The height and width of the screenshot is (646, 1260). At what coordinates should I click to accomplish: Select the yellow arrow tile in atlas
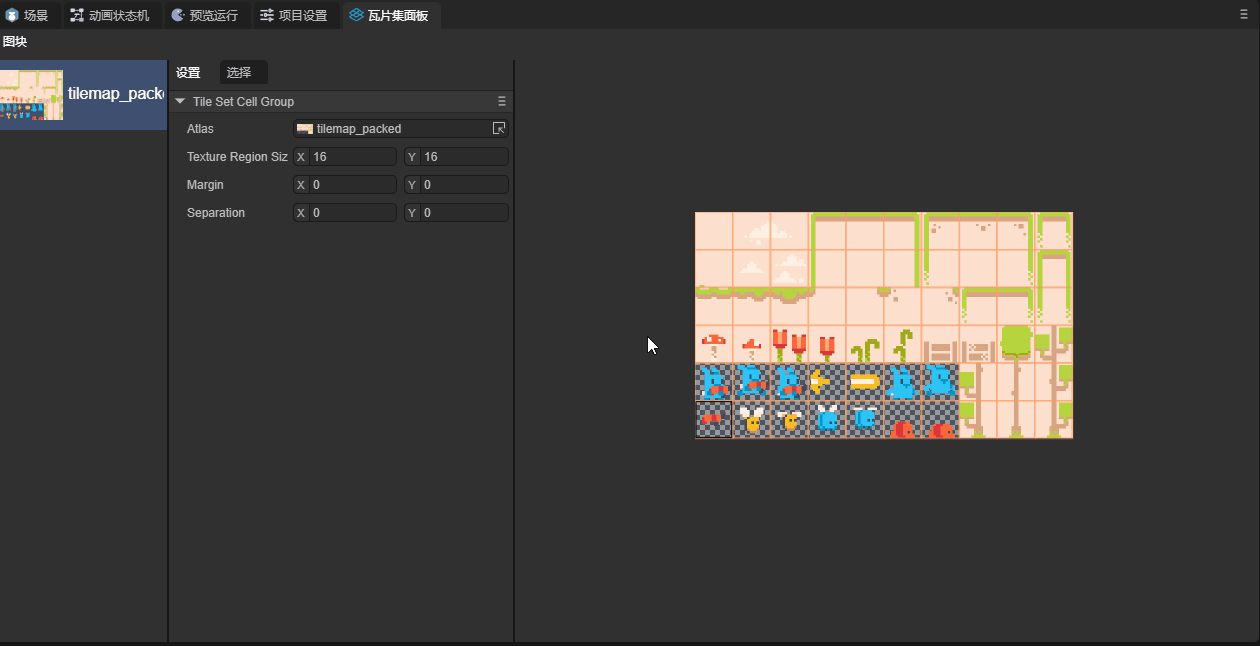click(827, 381)
